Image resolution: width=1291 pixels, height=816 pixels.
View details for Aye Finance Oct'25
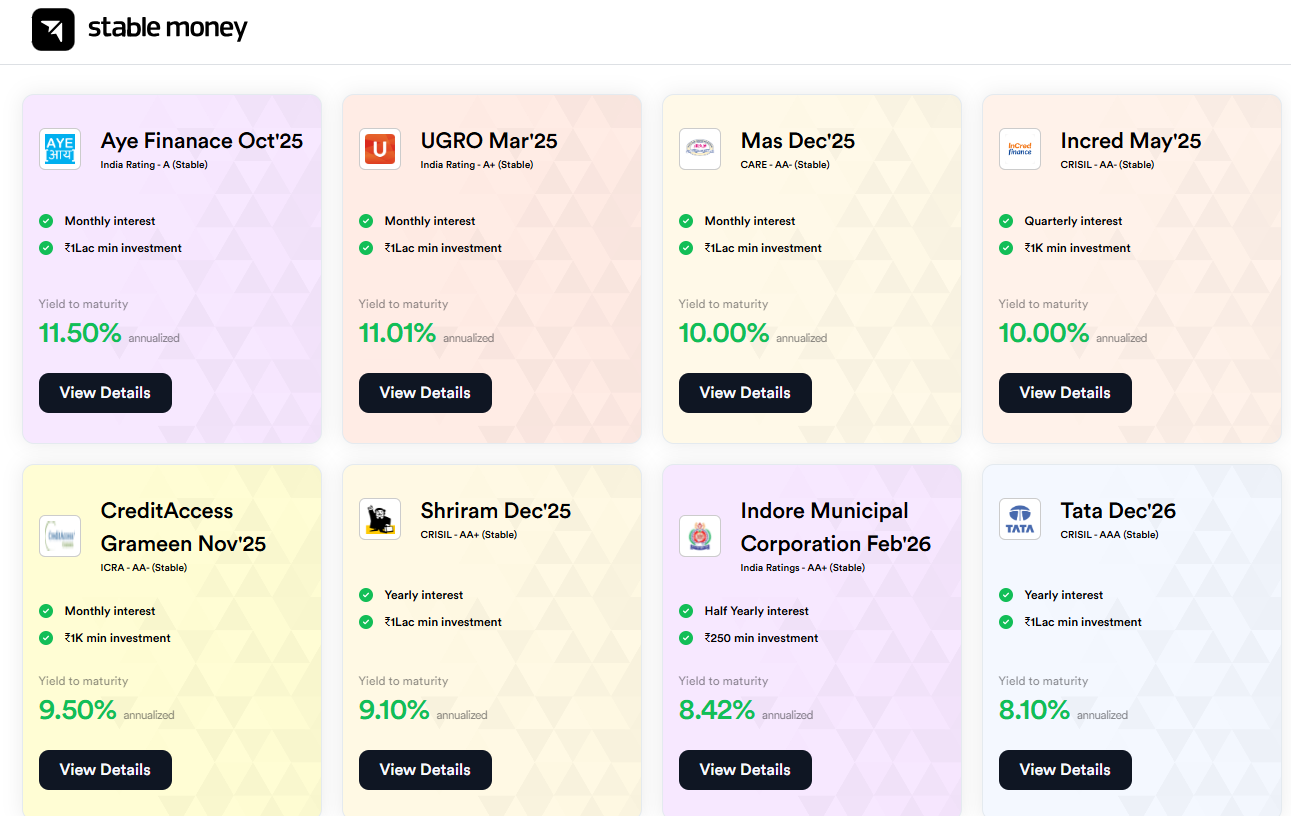(x=105, y=393)
